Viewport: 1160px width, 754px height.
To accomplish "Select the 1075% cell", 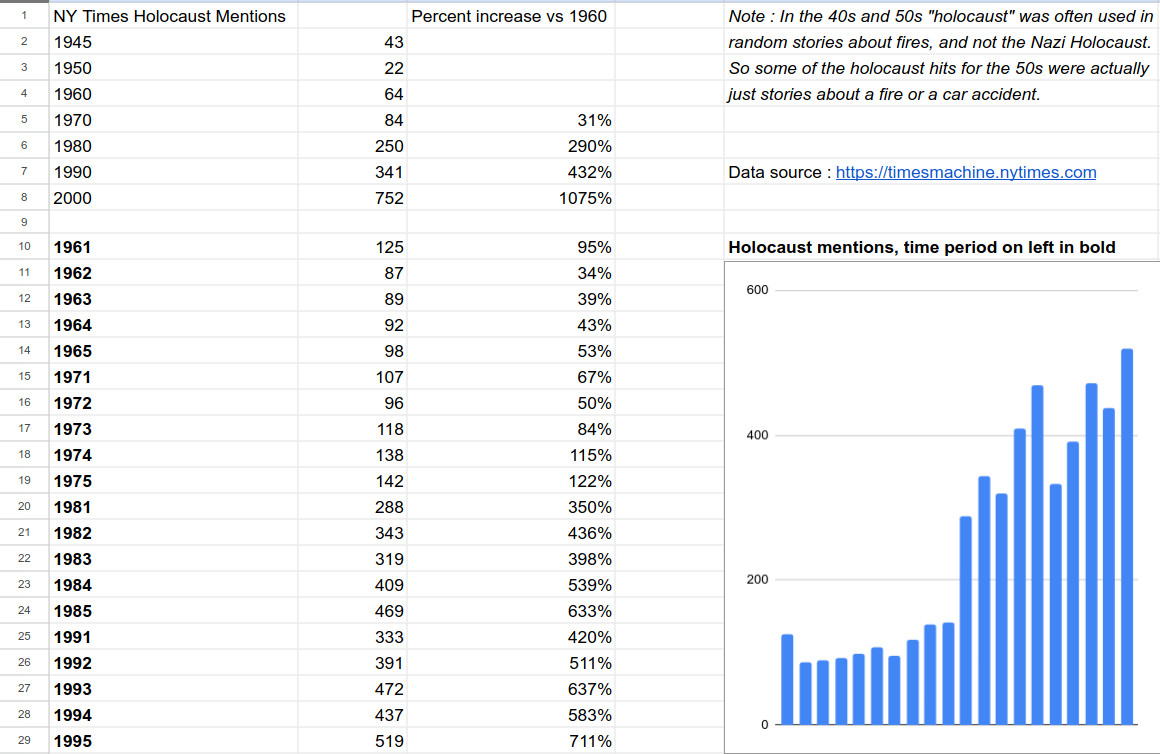I will (511, 198).
